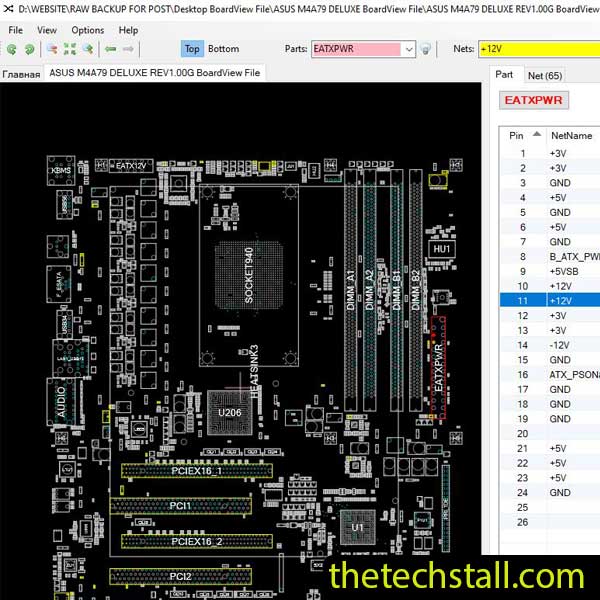Click the NetName column header
This screenshot has width=600, height=600.
point(573,135)
